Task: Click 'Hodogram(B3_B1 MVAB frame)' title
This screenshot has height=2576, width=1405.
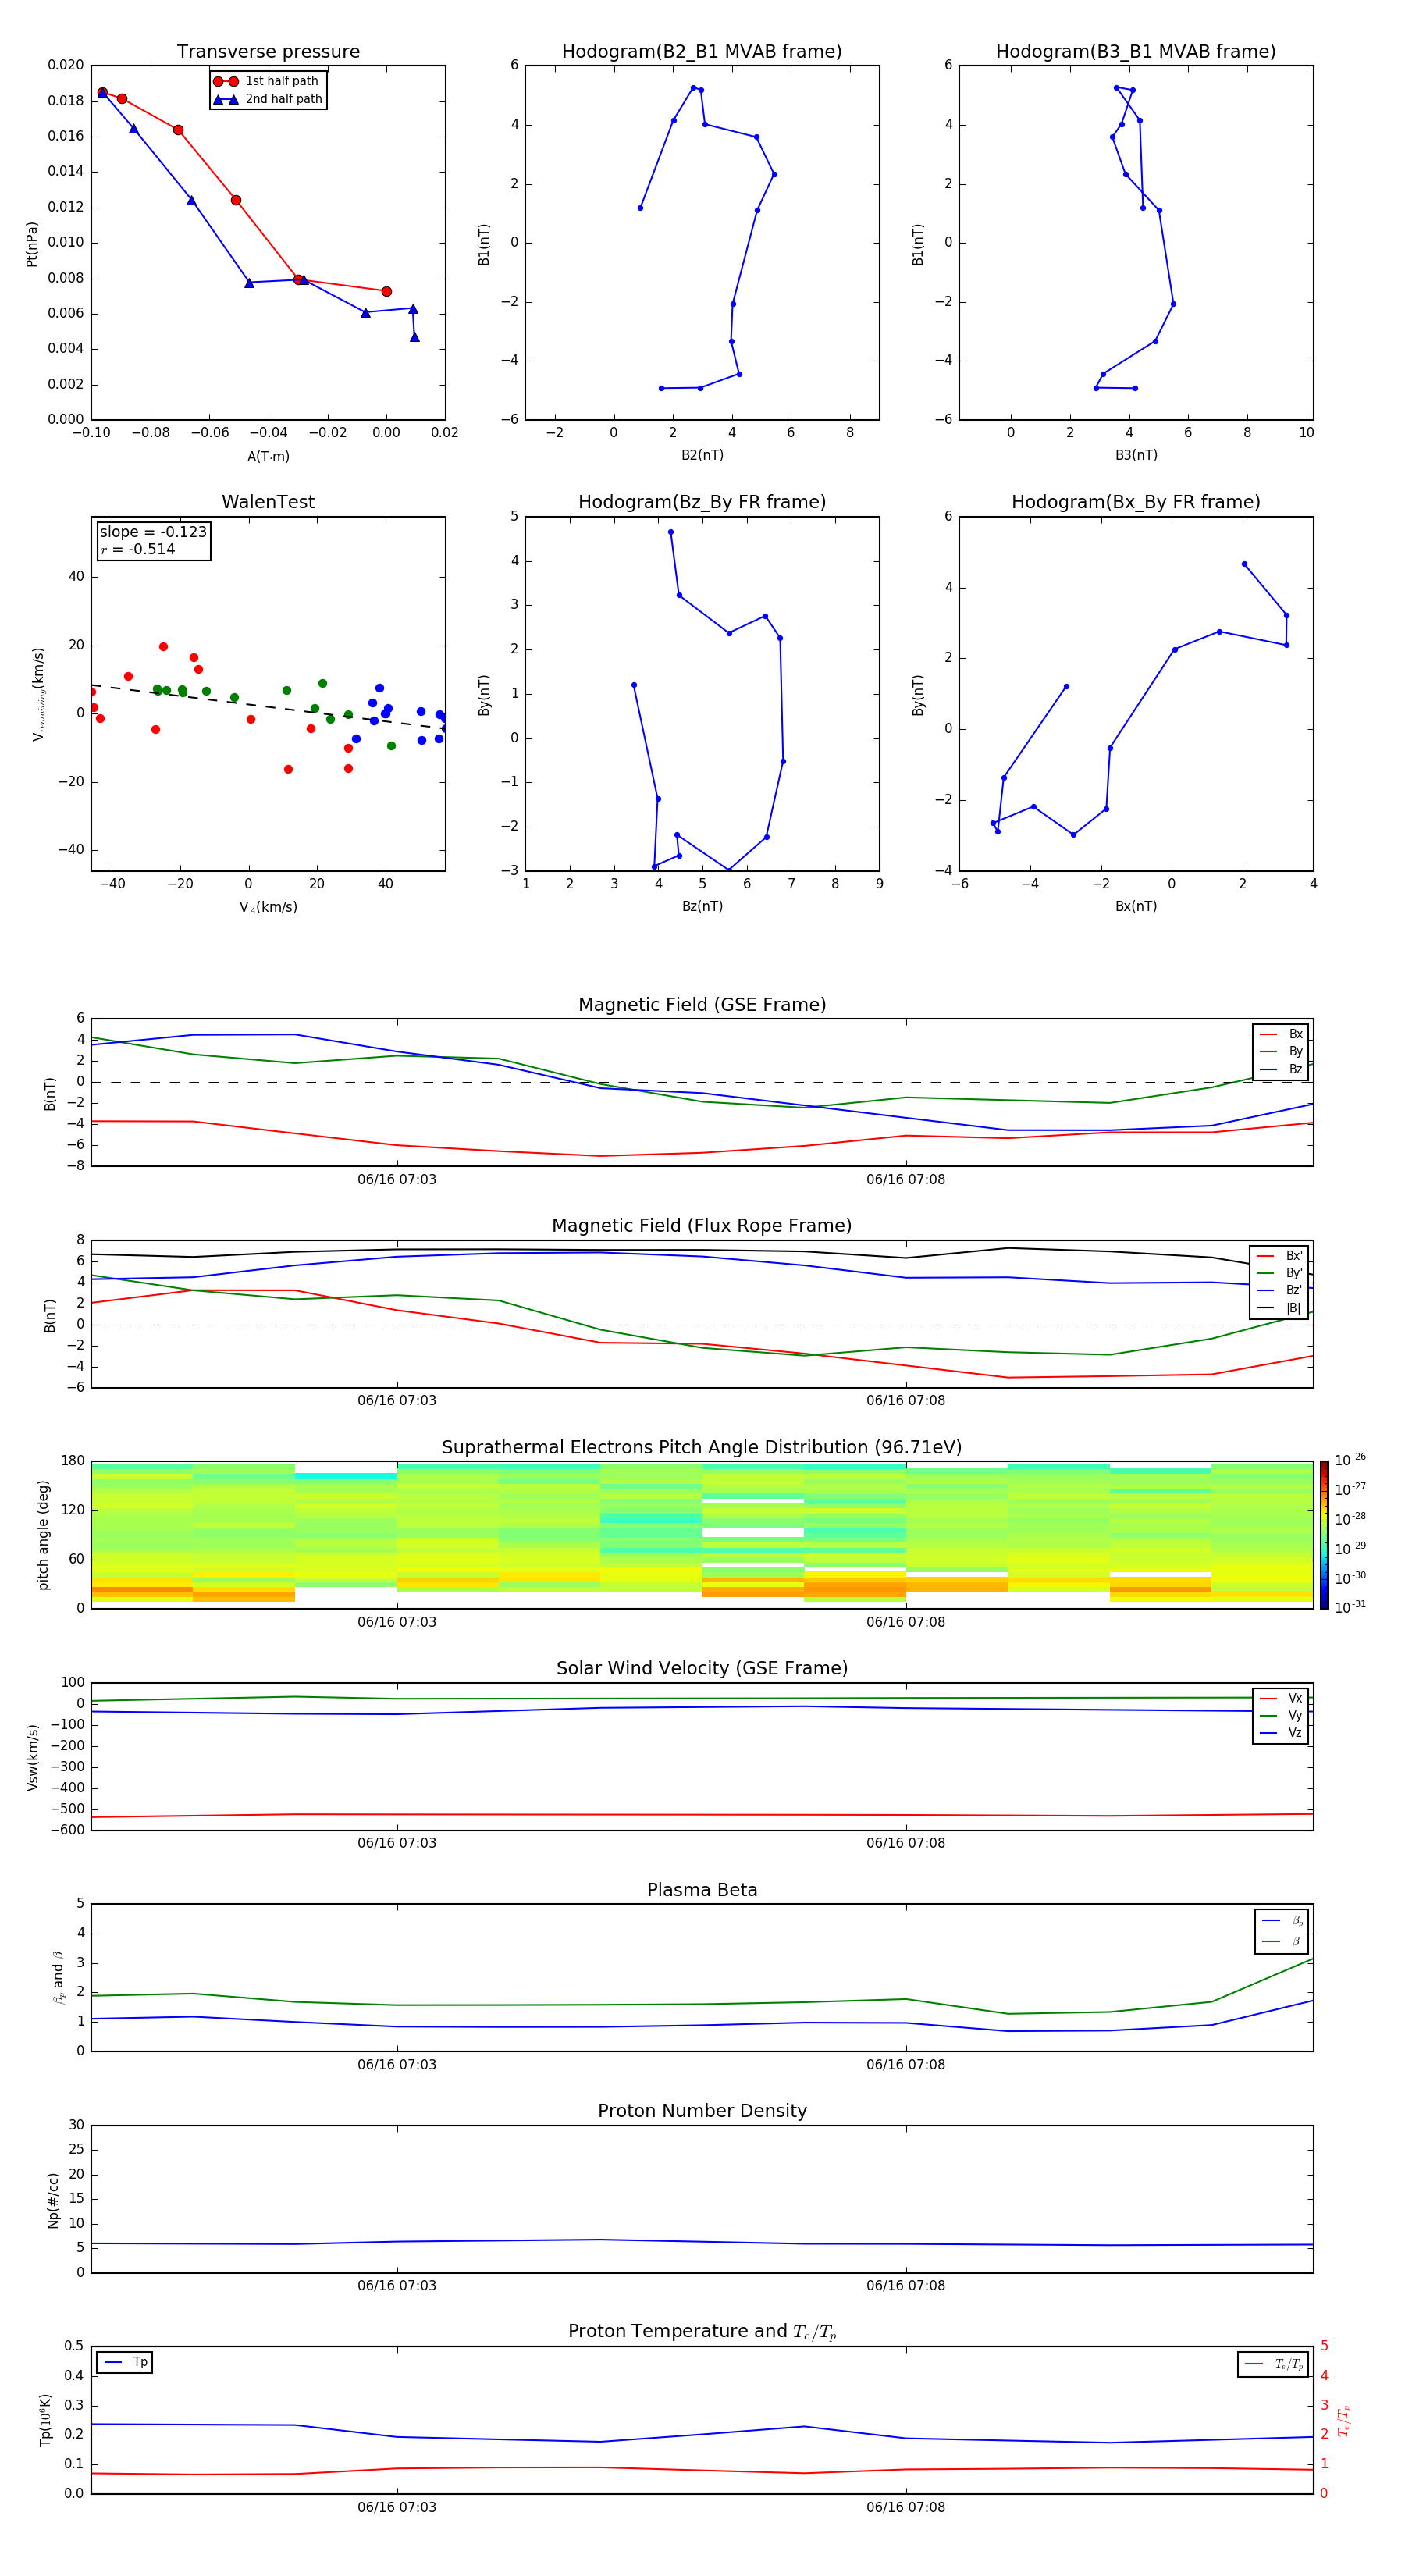Action: point(1136,52)
